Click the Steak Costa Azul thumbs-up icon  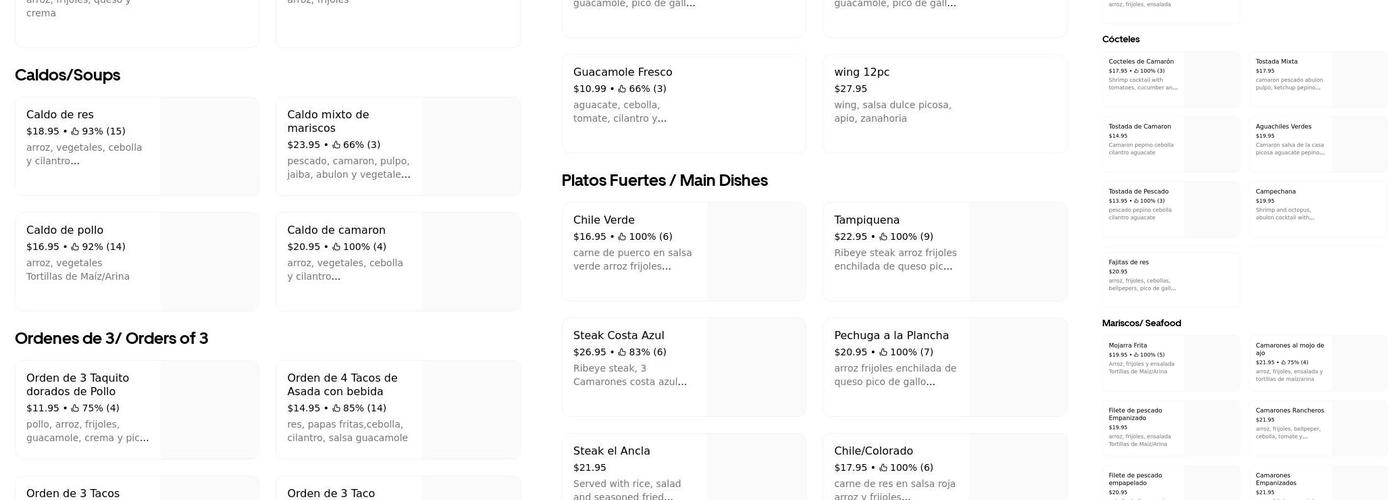point(622,352)
